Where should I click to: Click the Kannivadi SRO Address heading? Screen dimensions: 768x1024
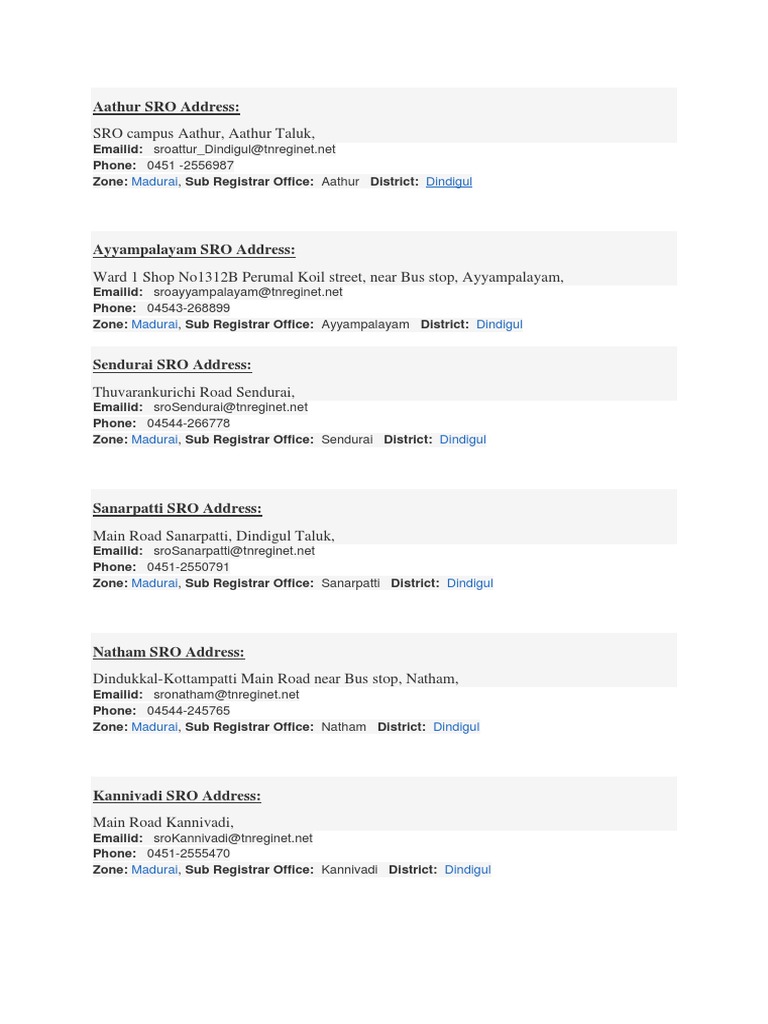(x=176, y=795)
